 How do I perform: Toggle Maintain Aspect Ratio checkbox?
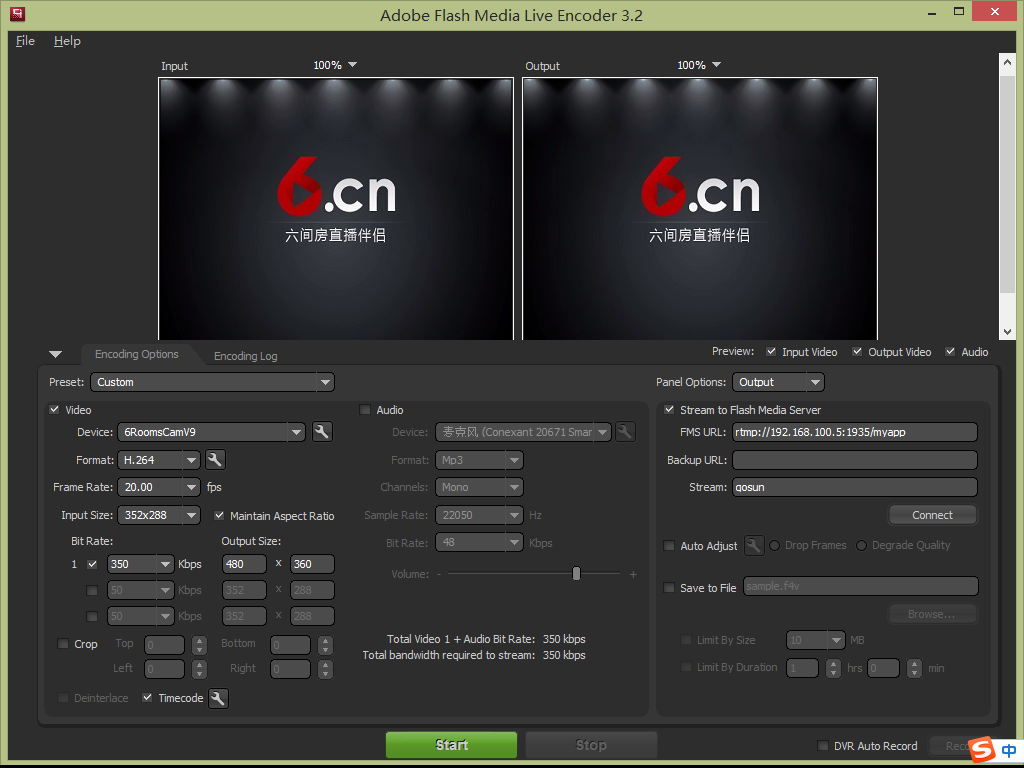[x=219, y=515]
